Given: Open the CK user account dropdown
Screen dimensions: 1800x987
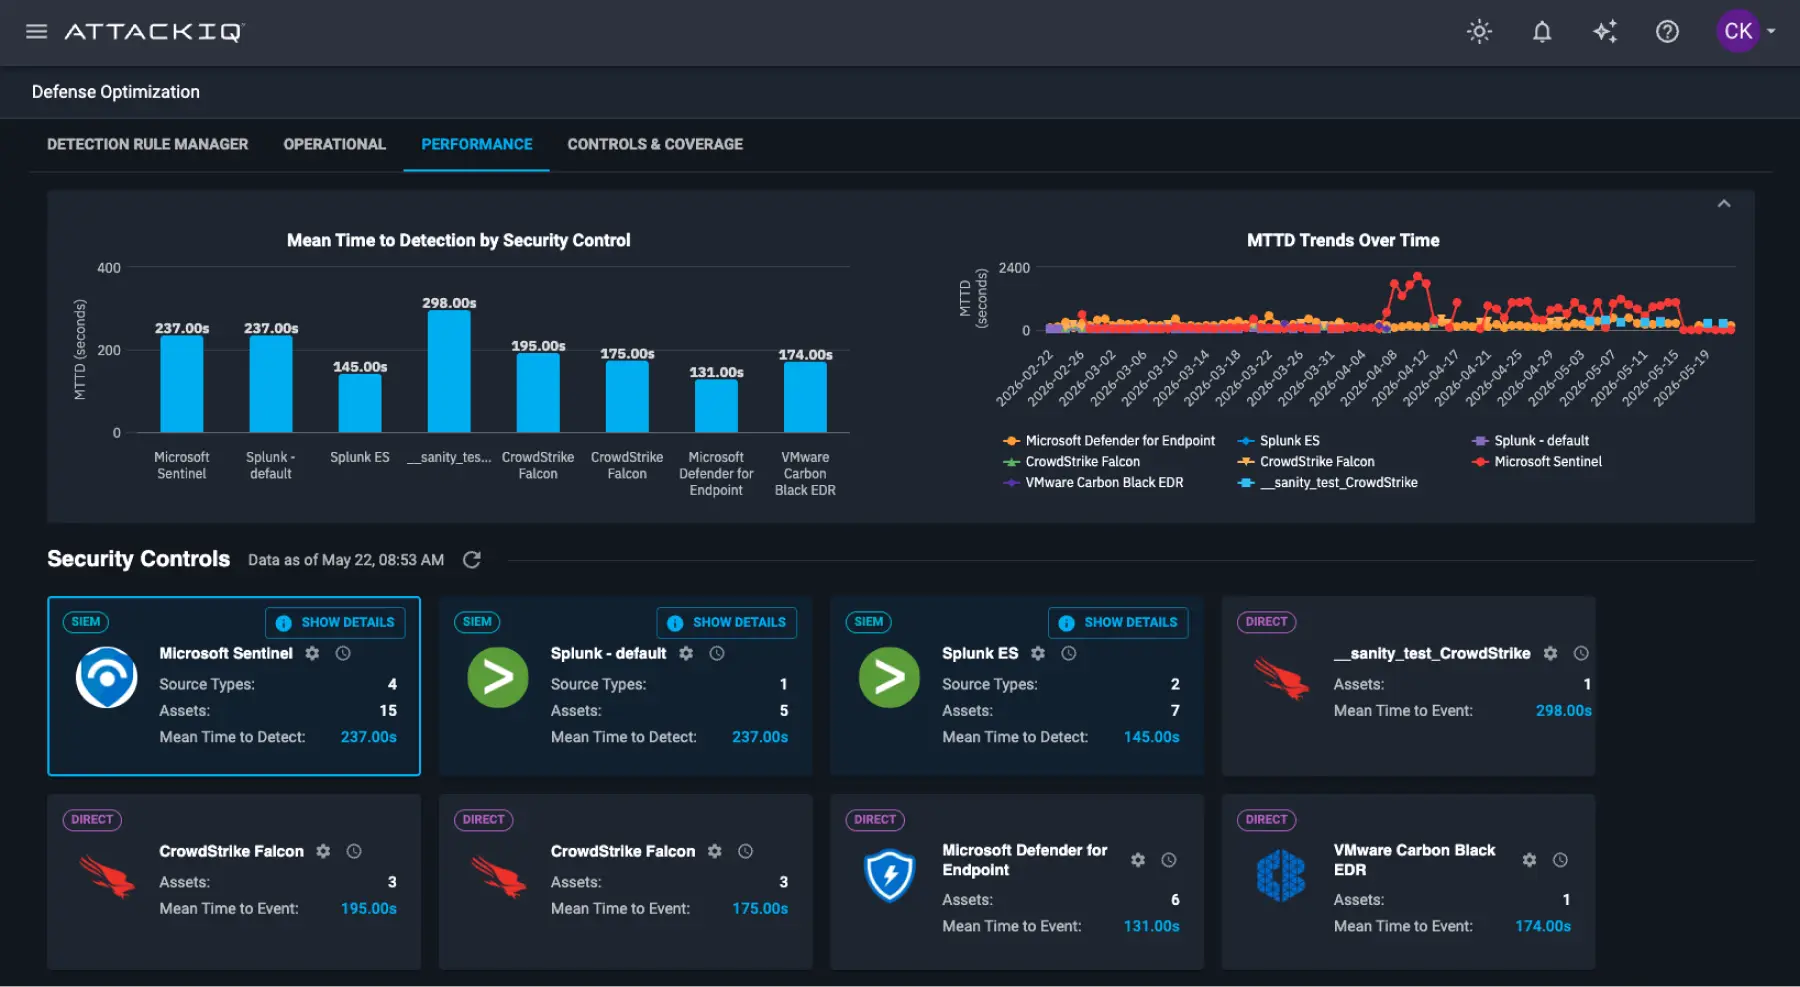Looking at the screenshot, I should 1747,31.
